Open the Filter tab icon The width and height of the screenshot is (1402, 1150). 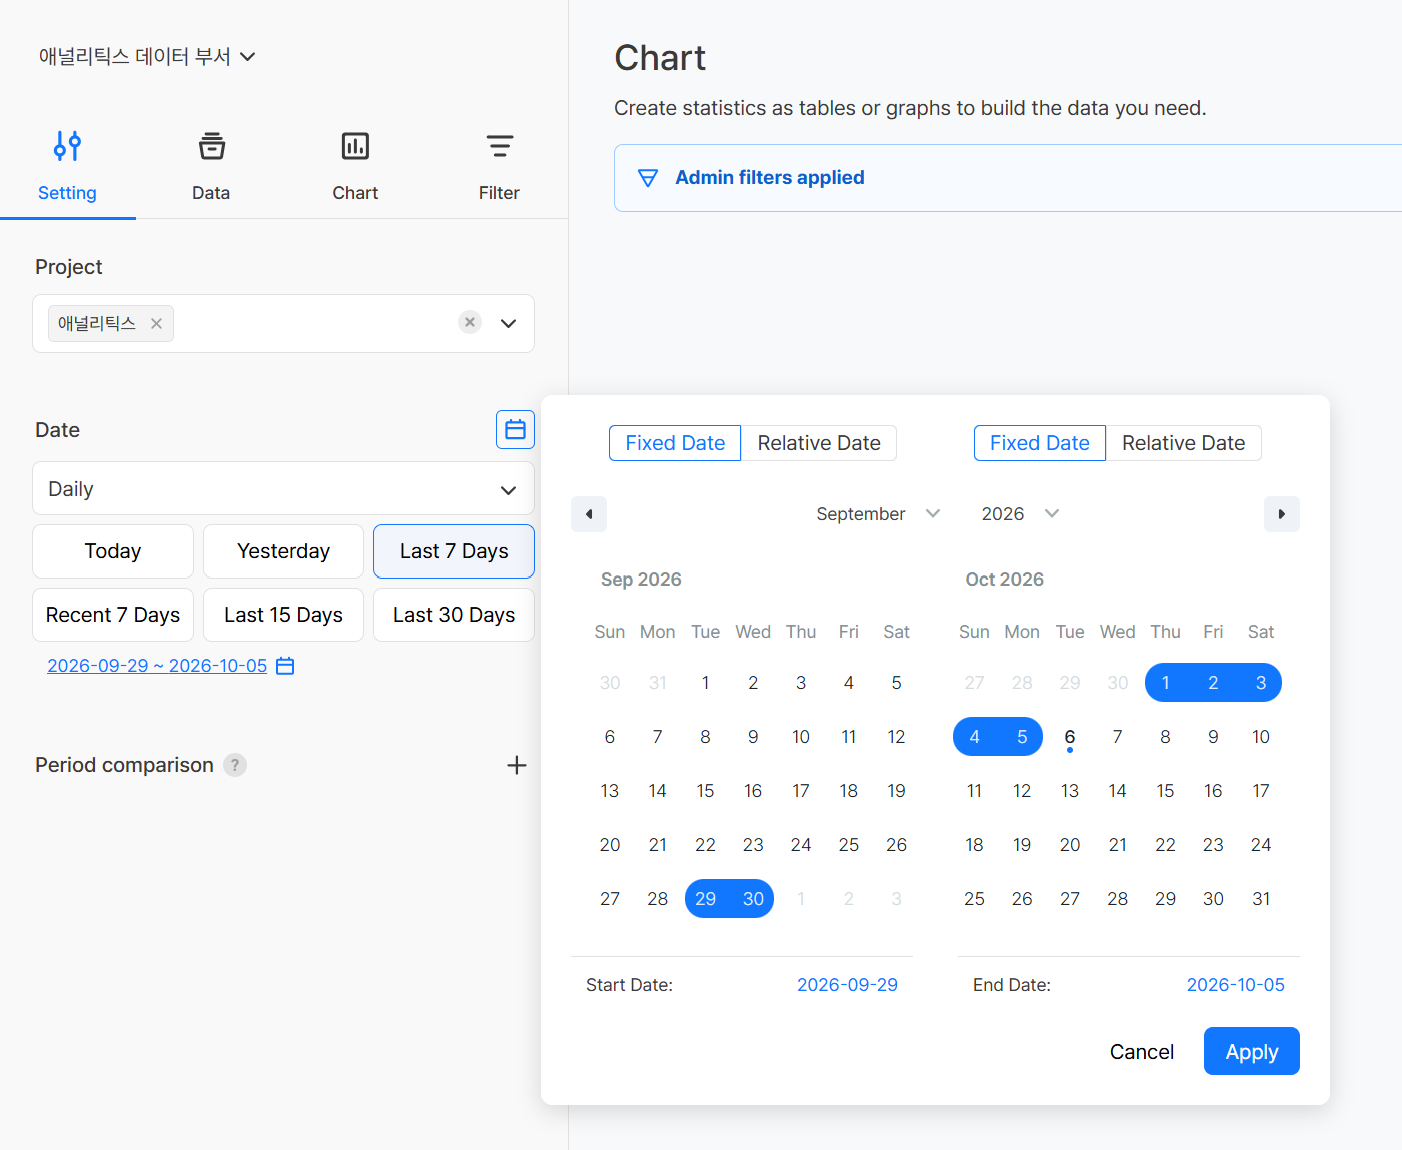[x=499, y=146]
